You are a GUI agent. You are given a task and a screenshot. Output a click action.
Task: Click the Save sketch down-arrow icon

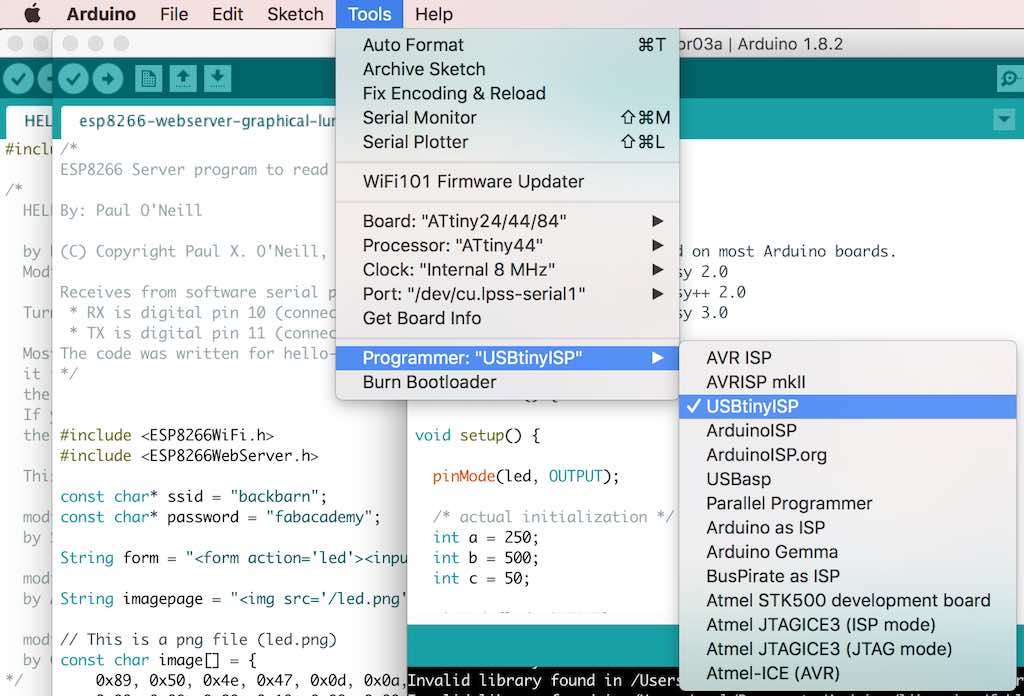(217, 79)
